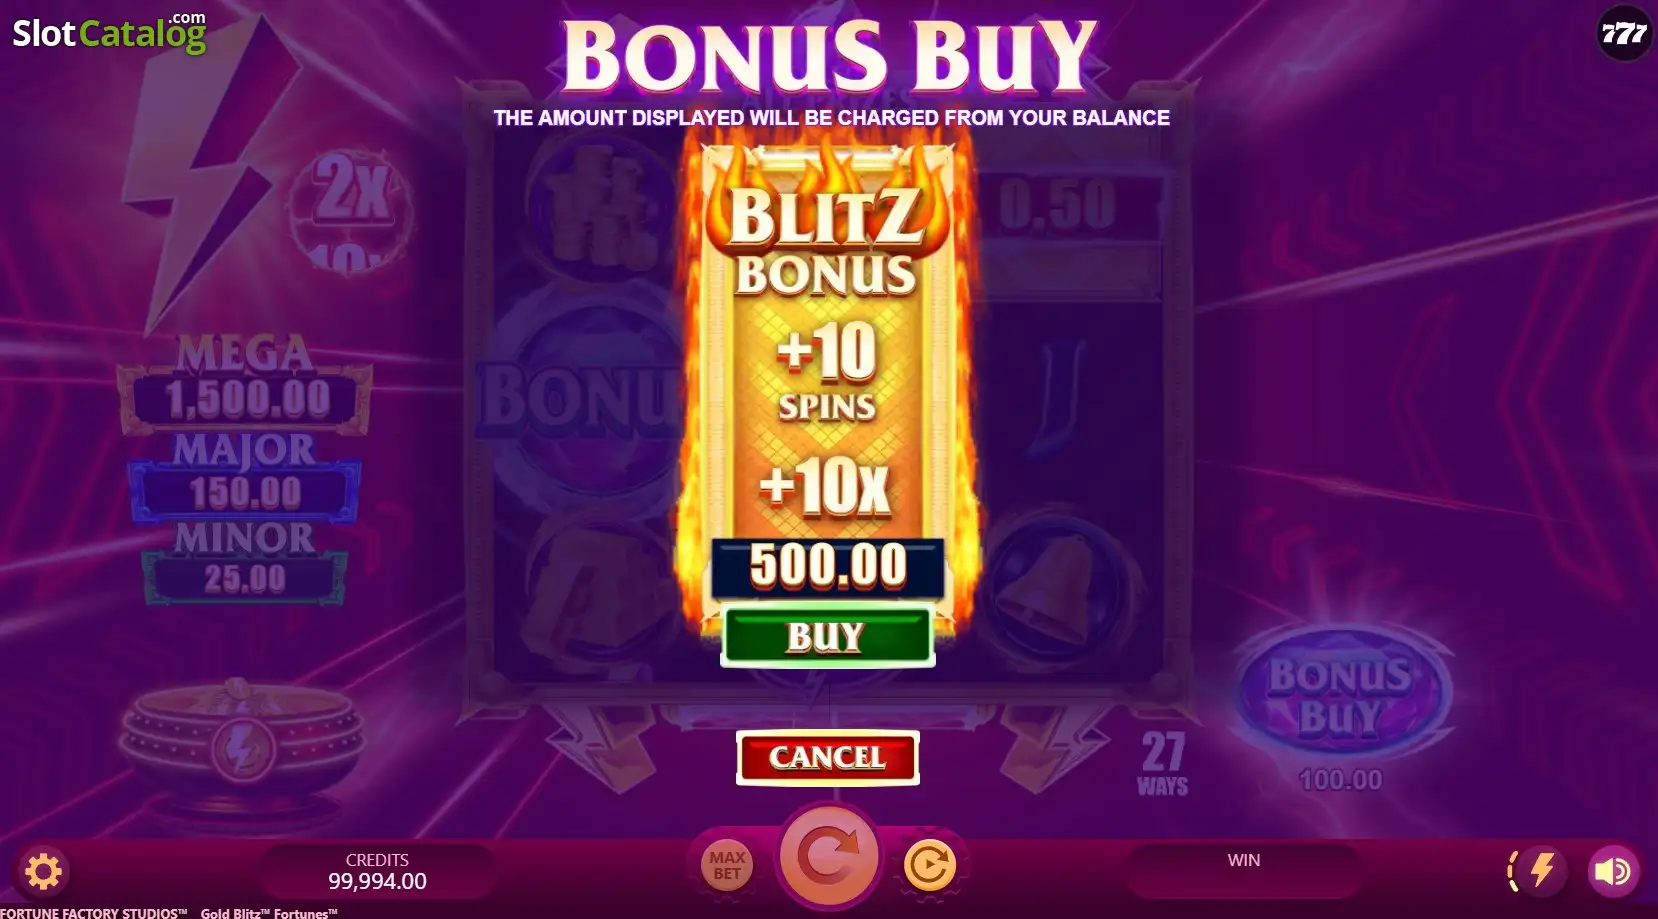
Task: Select the Mega 1,500.00 jackpot panel
Action: click(x=246, y=385)
